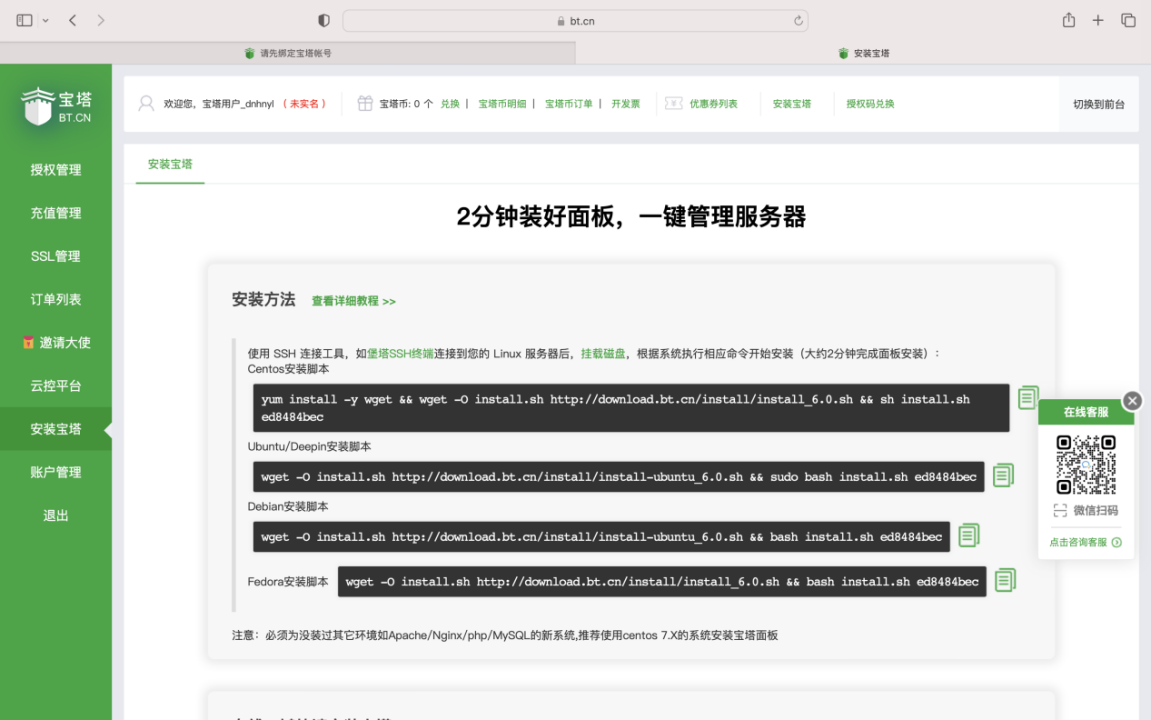1151x720 pixels.
Task: Click 点击咨询客服 link
Action: click(x=1085, y=542)
